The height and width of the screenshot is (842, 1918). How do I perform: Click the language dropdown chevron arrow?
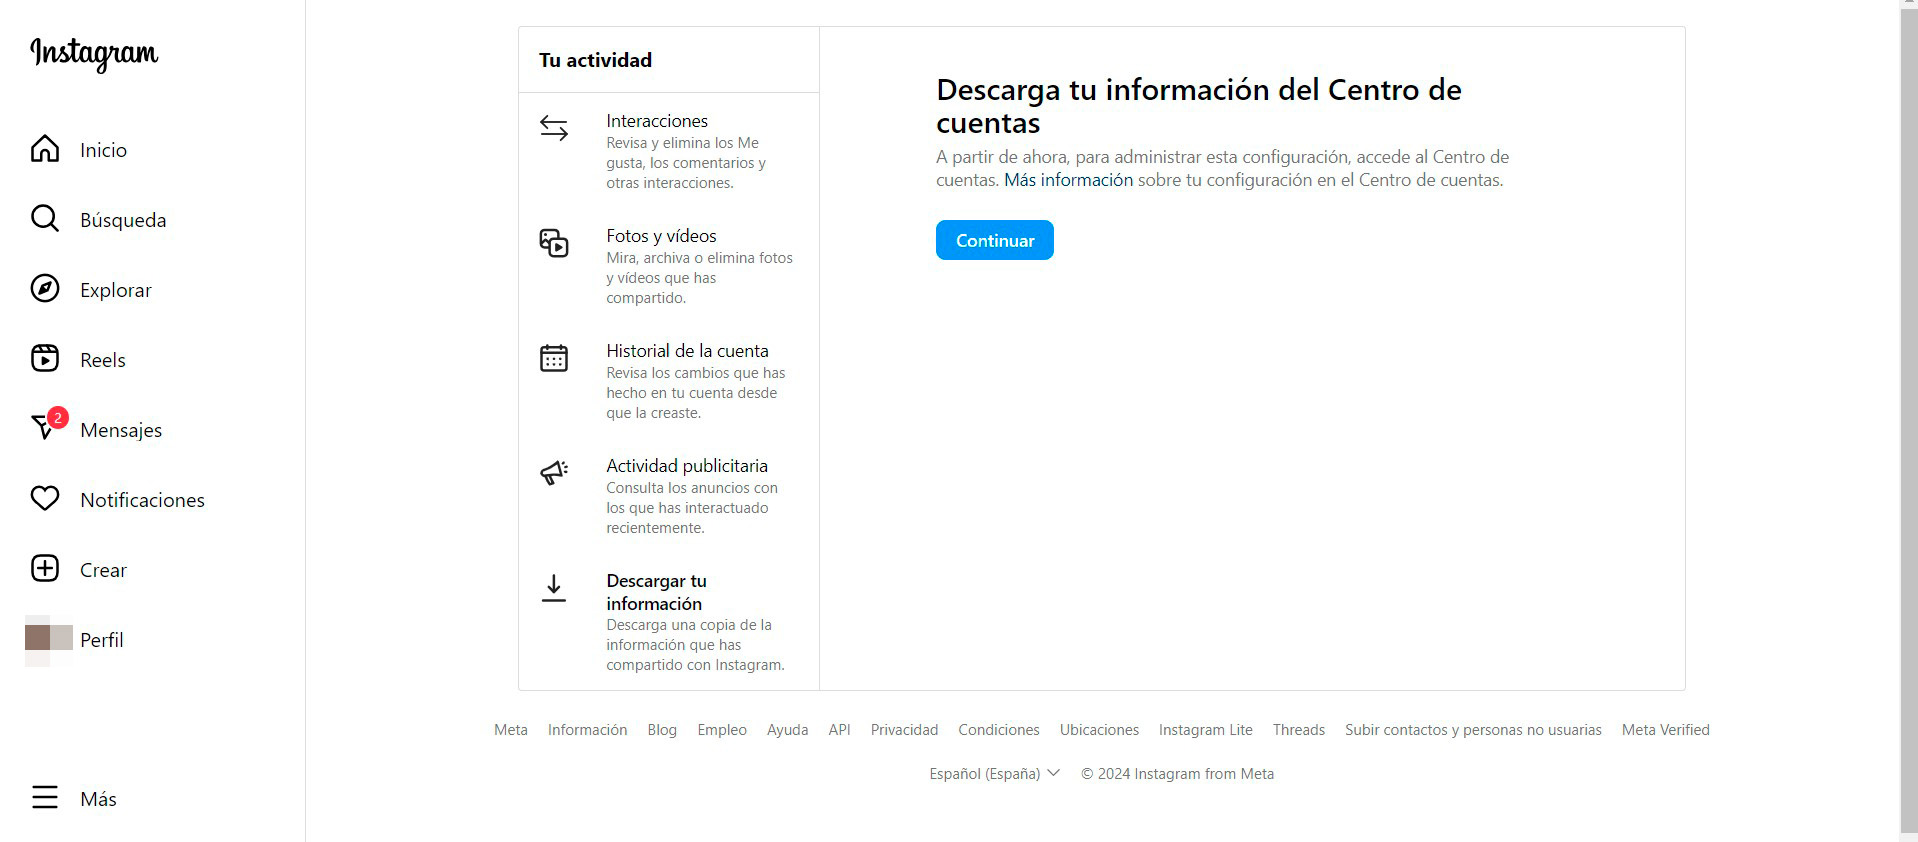click(1053, 773)
